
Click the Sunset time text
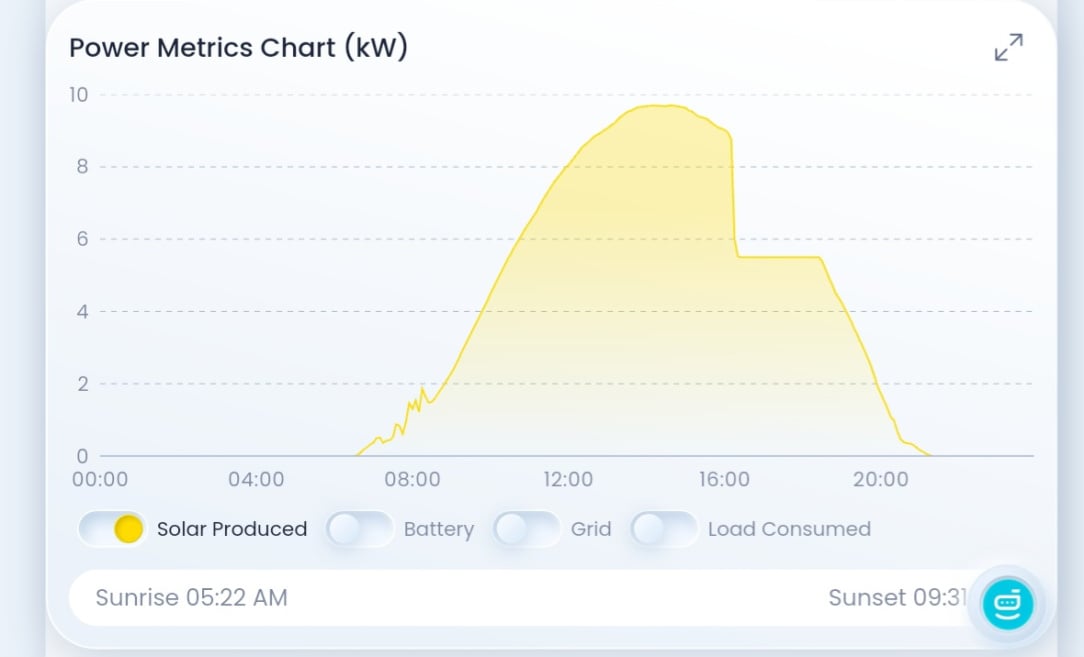[x=897, y=598]
